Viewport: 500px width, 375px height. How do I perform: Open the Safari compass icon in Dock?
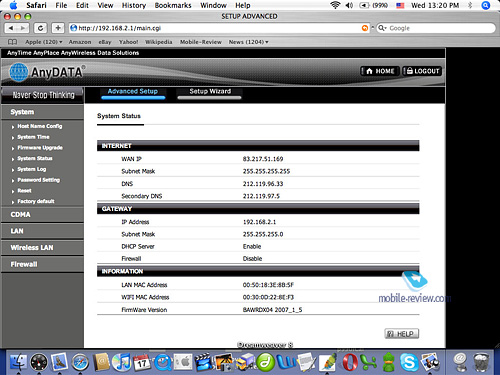(80, 363)
